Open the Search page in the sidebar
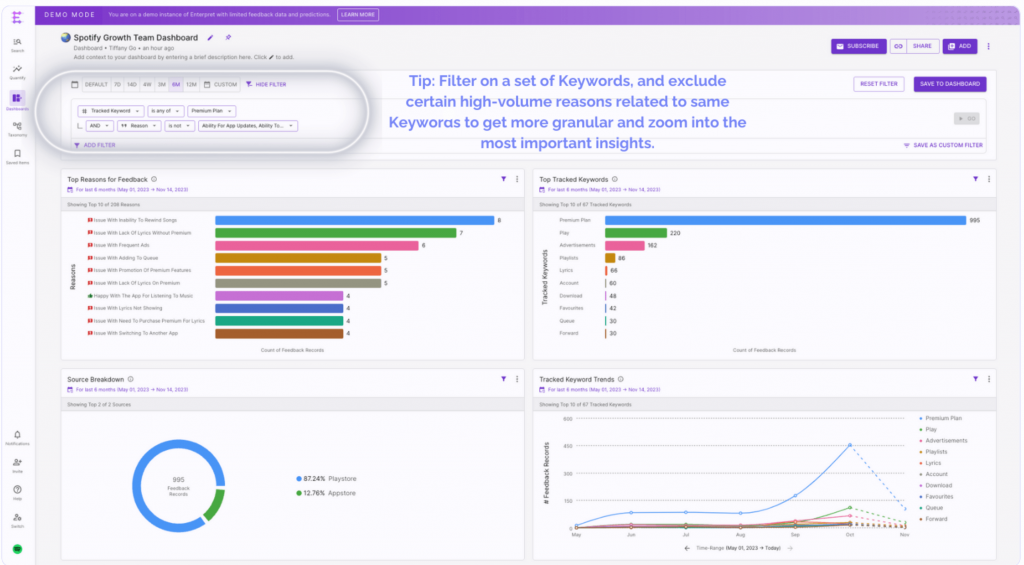 [17, 44]
